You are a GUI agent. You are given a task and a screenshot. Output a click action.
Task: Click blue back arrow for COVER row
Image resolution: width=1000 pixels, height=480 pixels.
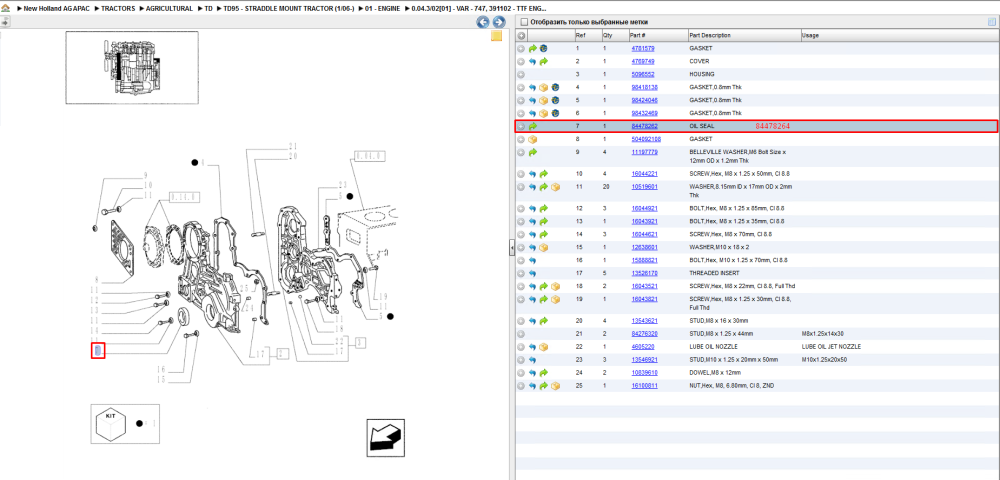533,62
